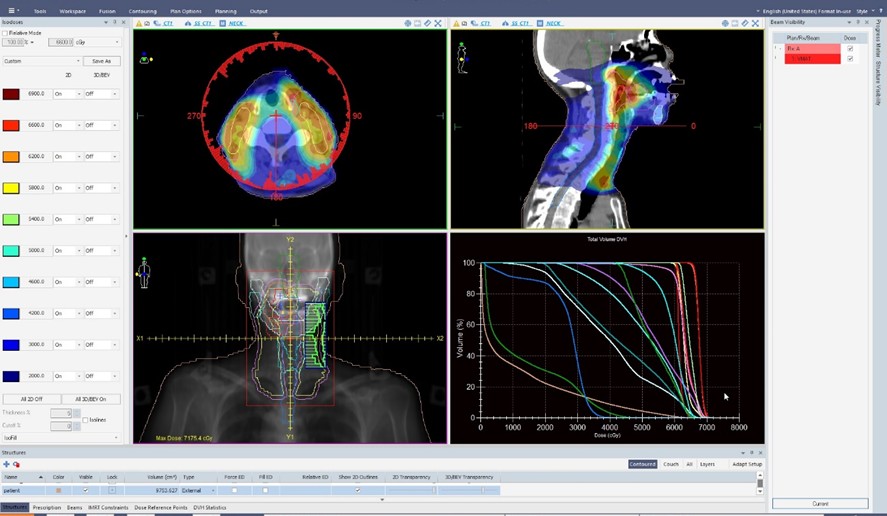Click the crosshair icon in sagittal view header
This screenshot has height=516, width=887.
tap(725, 23)
